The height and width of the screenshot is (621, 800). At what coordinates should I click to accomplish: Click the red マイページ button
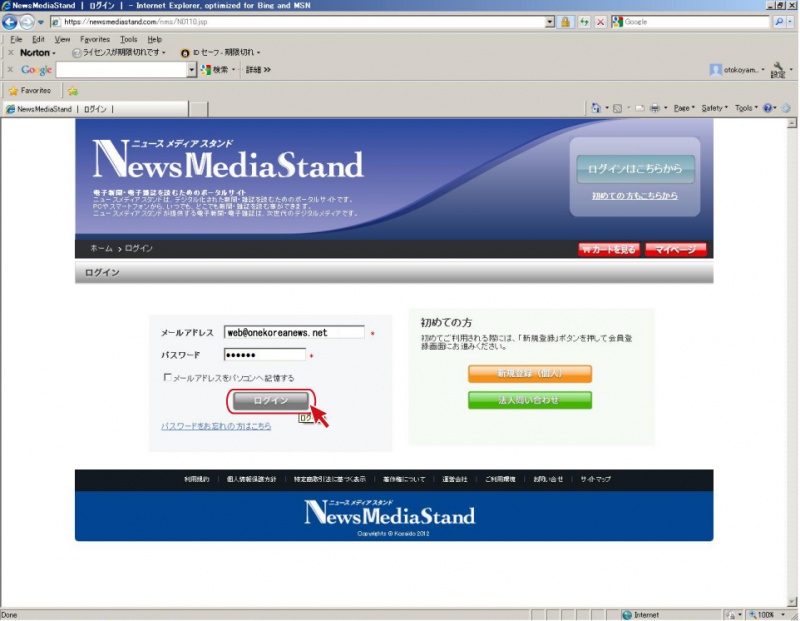[676, 250]
